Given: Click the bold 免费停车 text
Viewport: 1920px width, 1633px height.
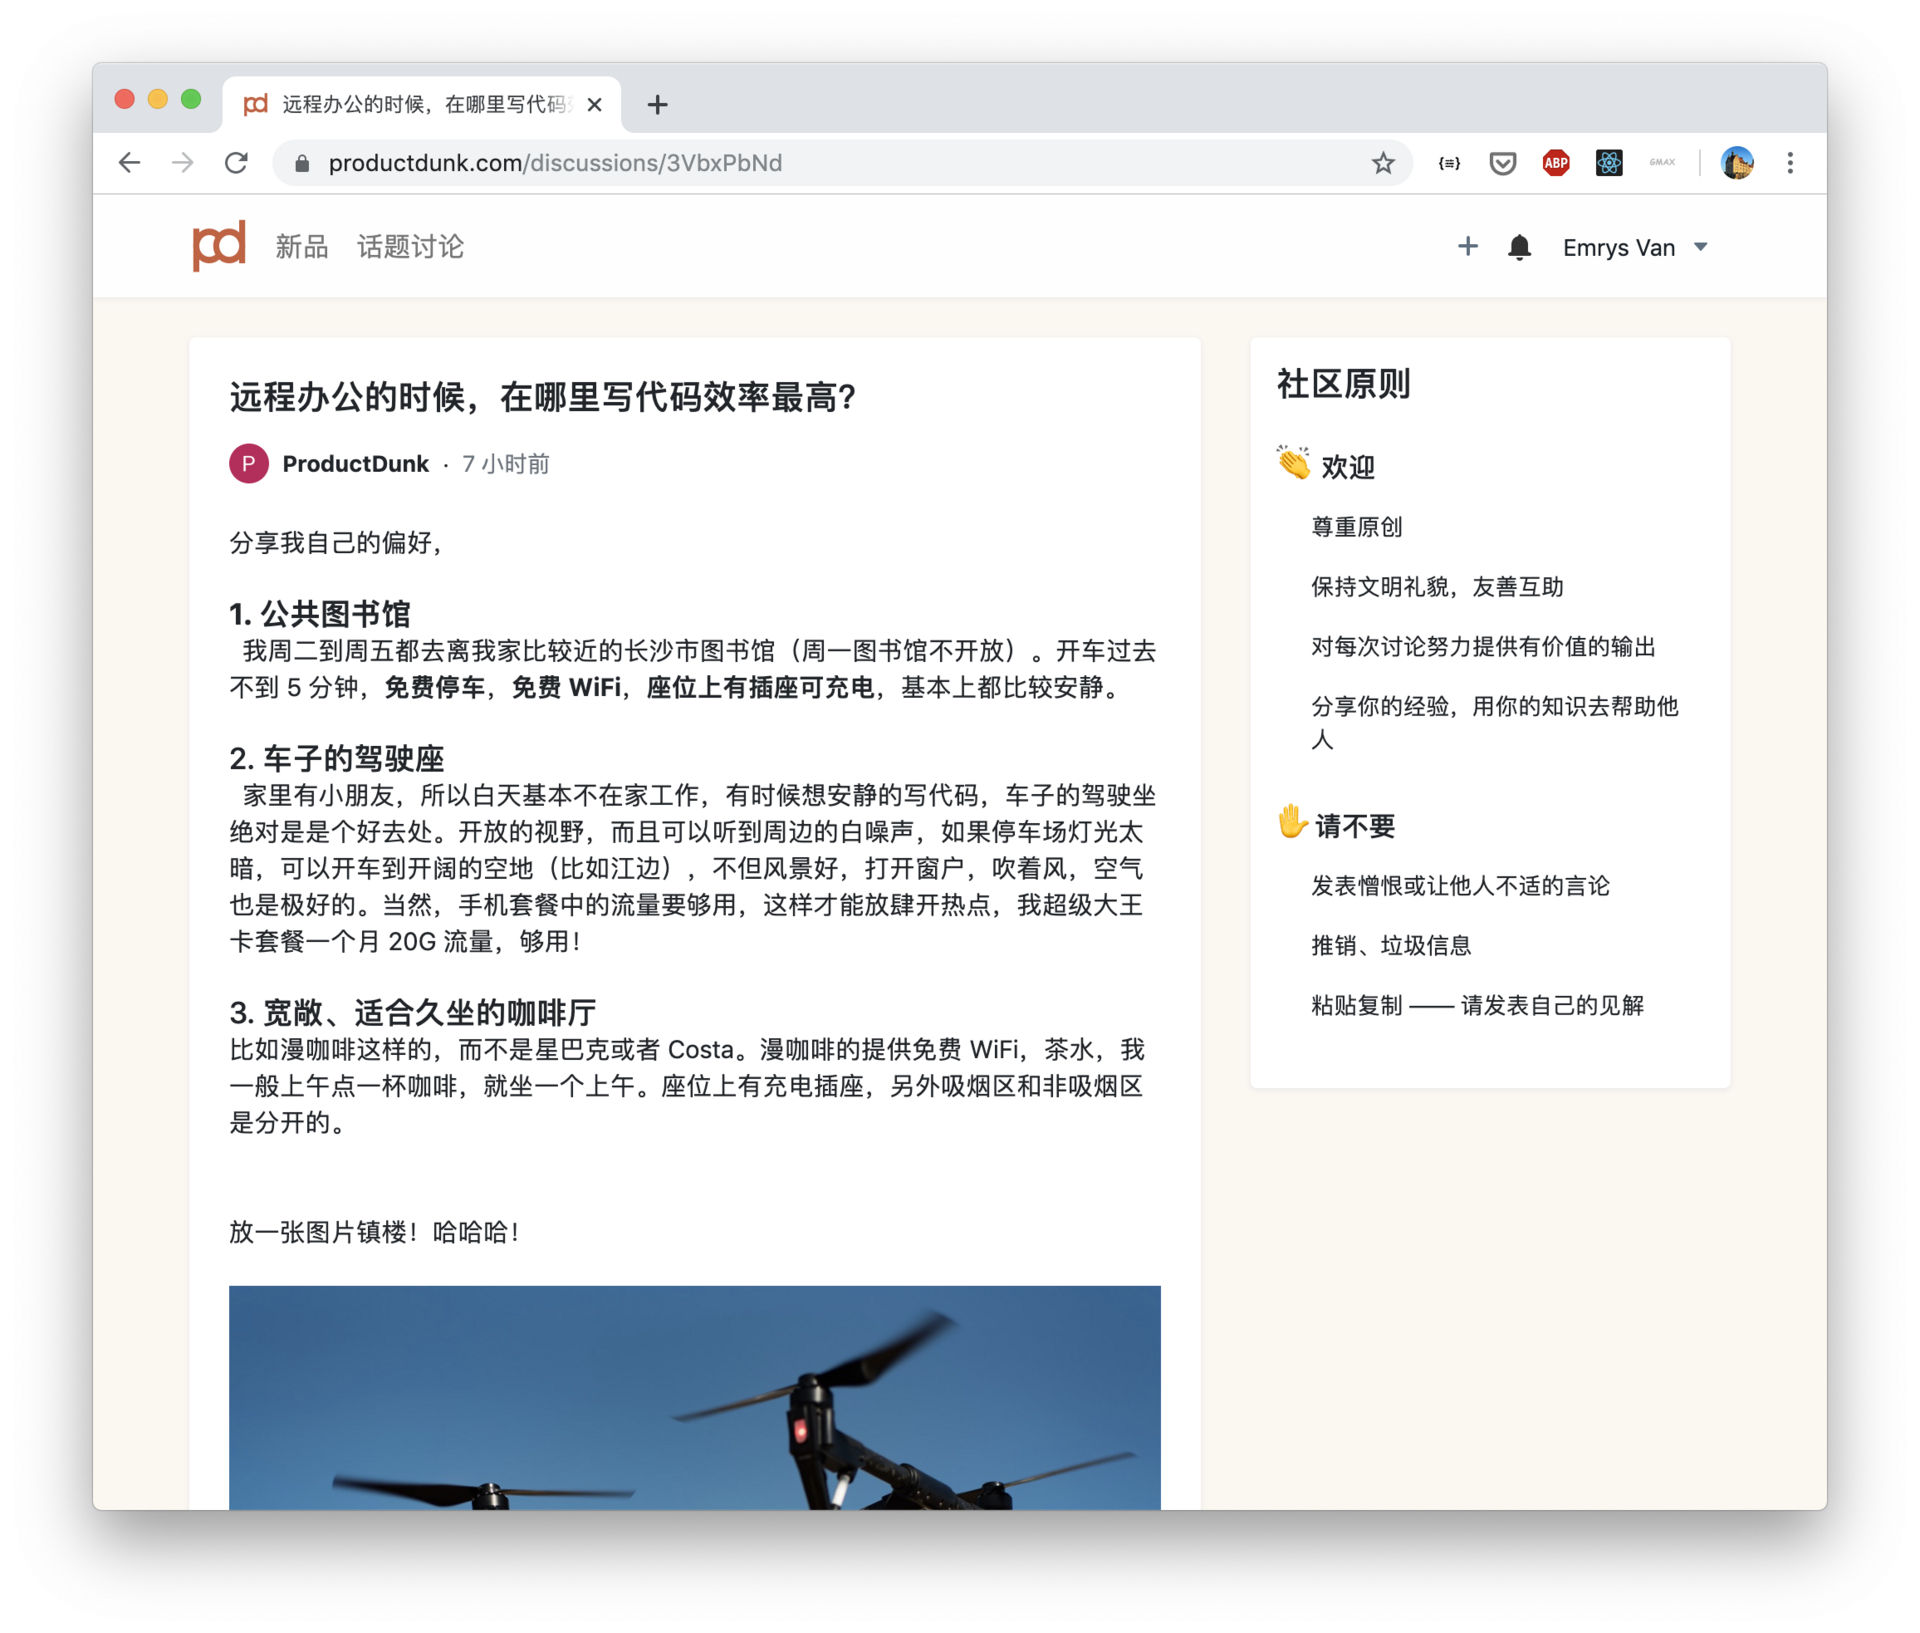Looking at the screenshot, I should coord(434,687).
